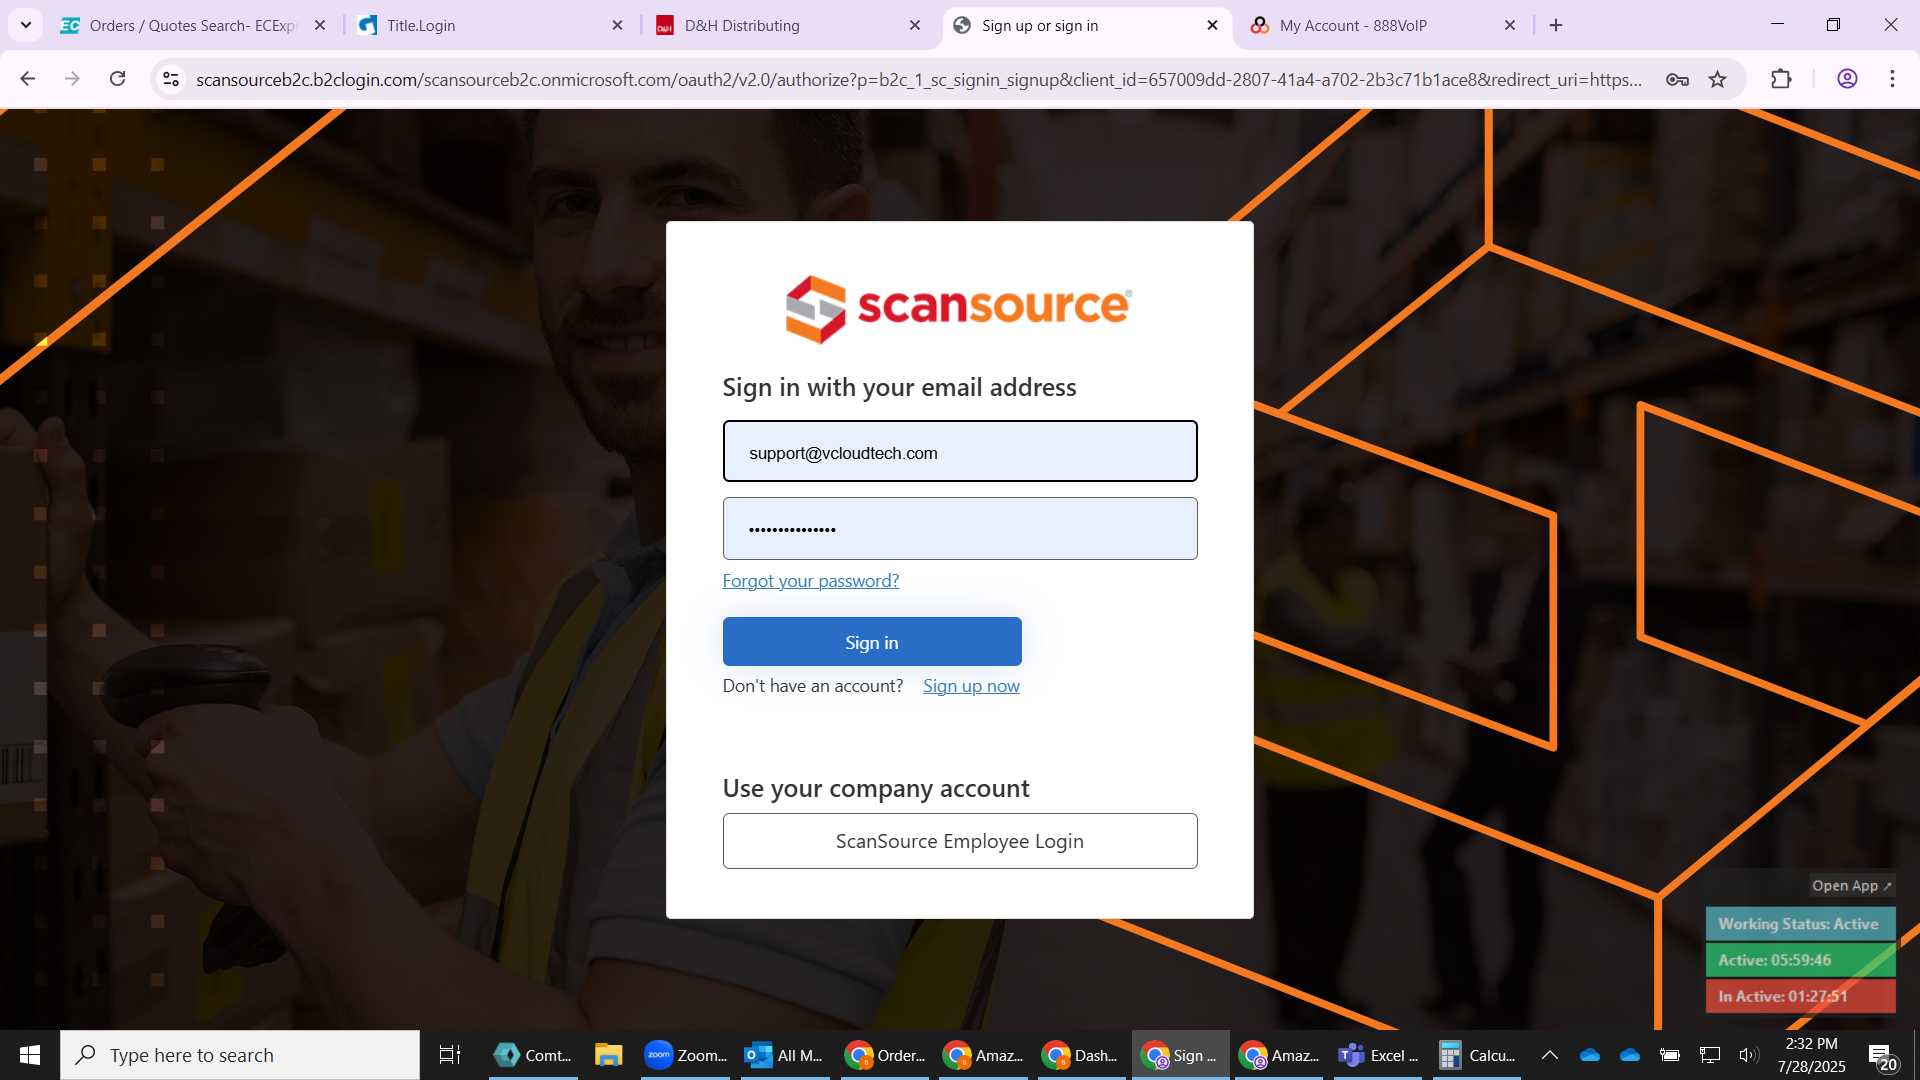Screen dimensions: 1920x1080
Task: Open the tab search dropdown arrow
Action: (x=26, y=25)
